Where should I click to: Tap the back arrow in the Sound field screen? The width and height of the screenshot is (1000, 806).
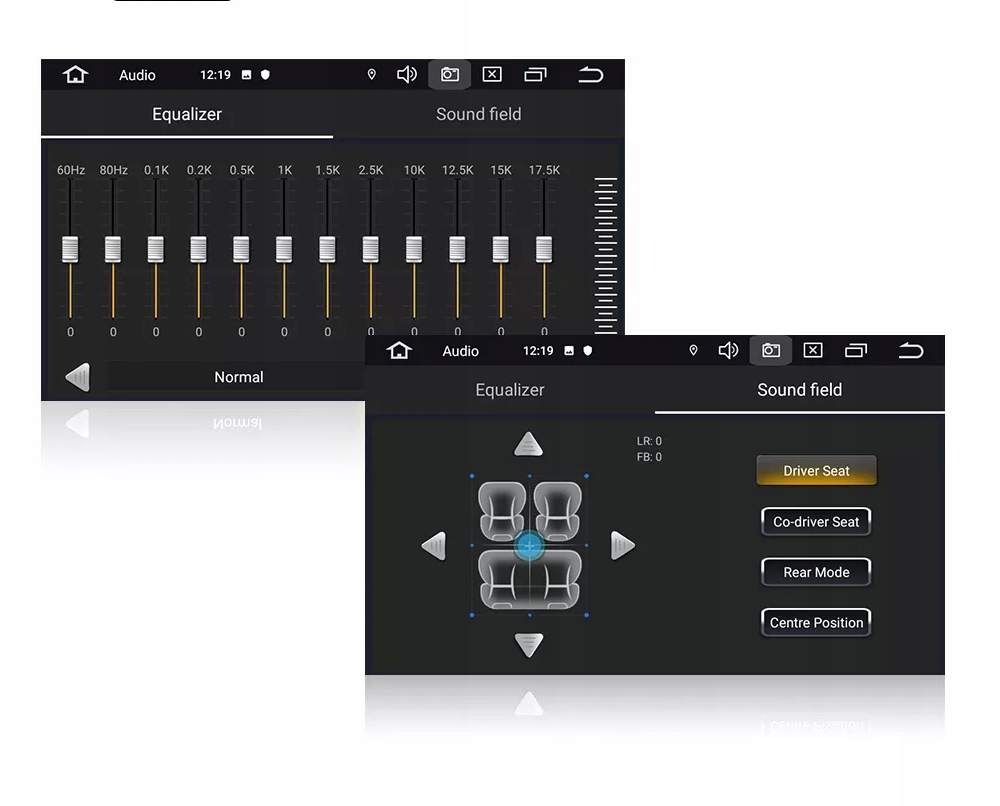pos(911,350)
